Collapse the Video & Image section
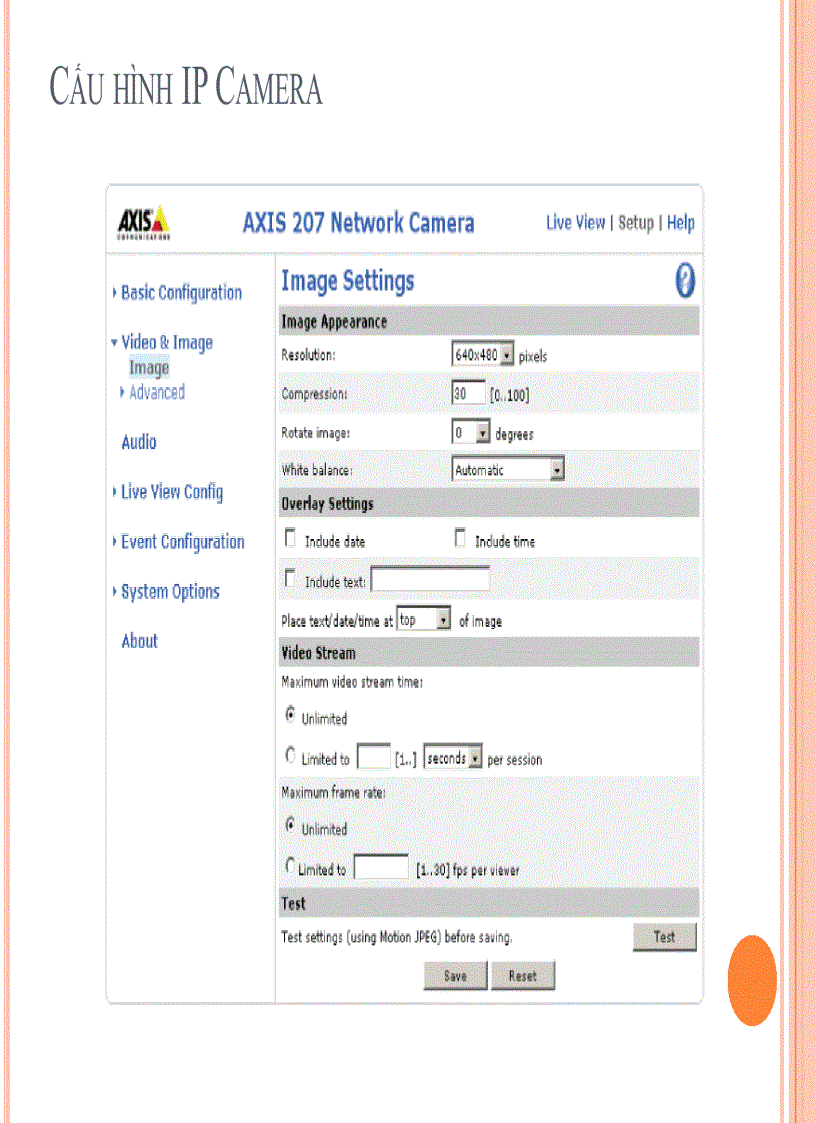The image size is (816, 1123). pos(167,342)
